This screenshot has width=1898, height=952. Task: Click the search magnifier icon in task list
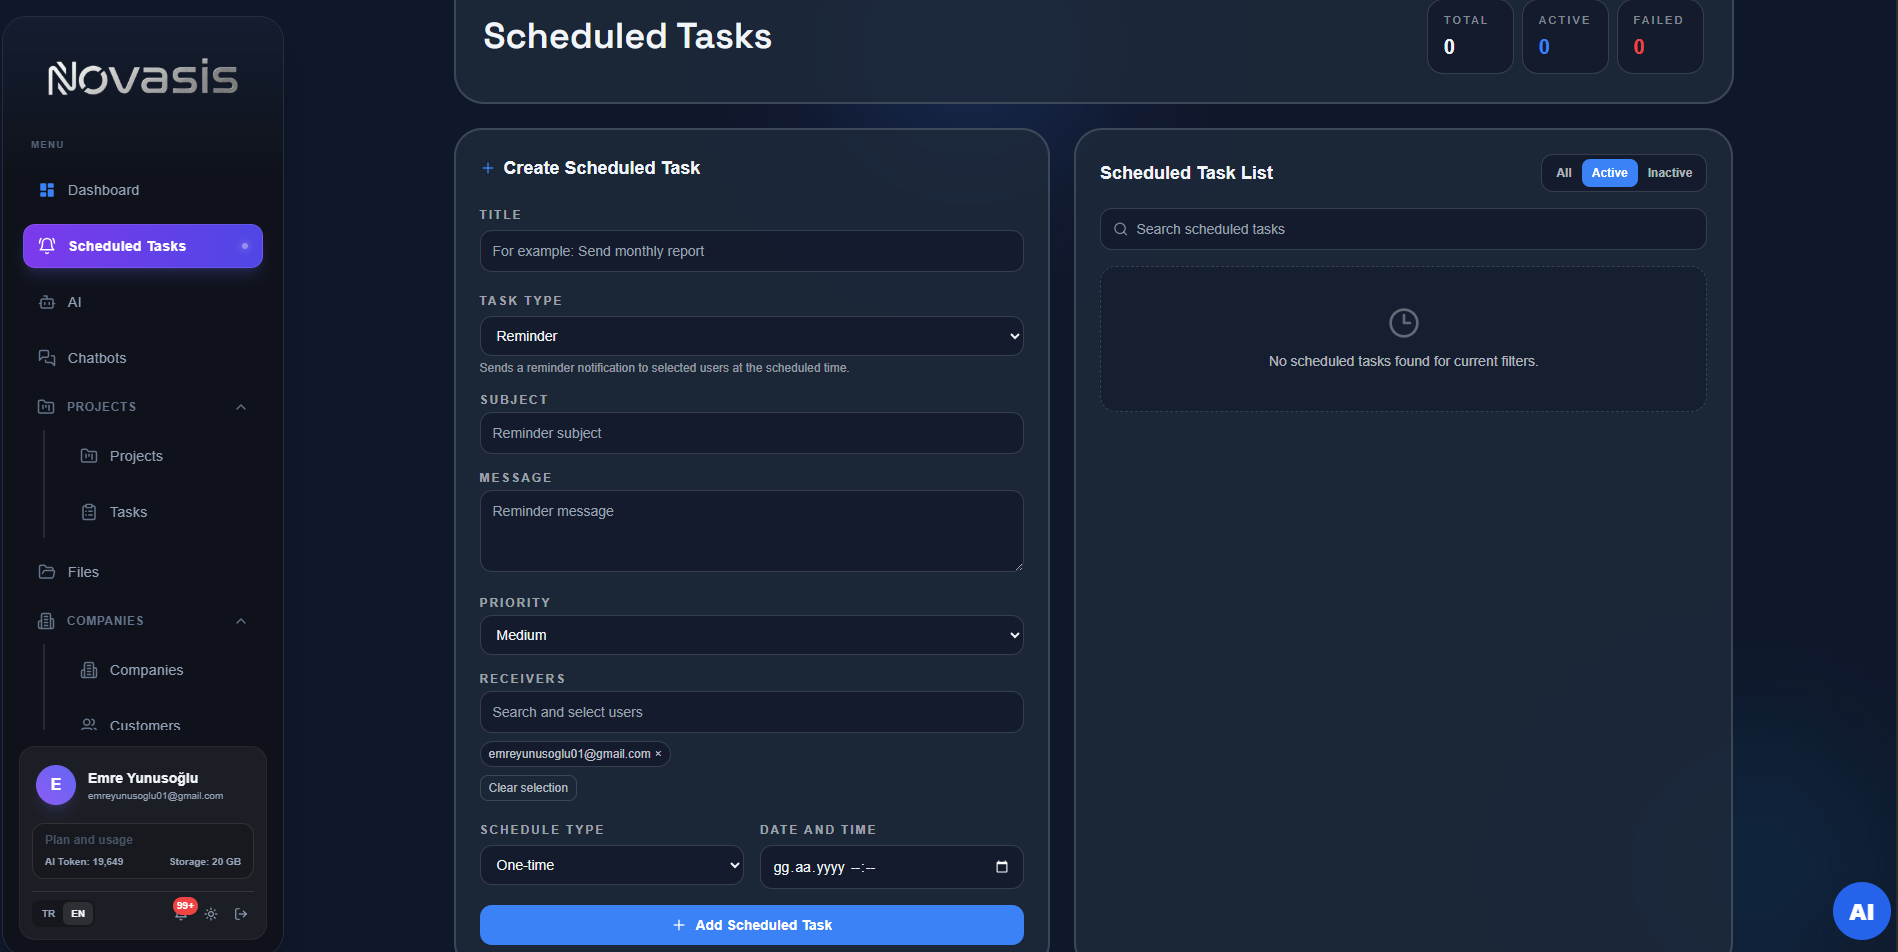[x=1121, y=229]
